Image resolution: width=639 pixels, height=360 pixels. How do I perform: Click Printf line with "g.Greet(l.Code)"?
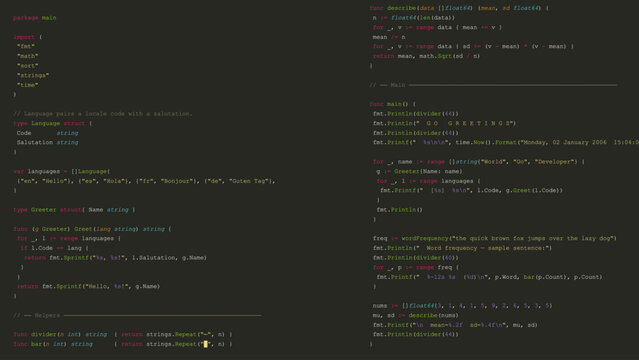point(471,190)
